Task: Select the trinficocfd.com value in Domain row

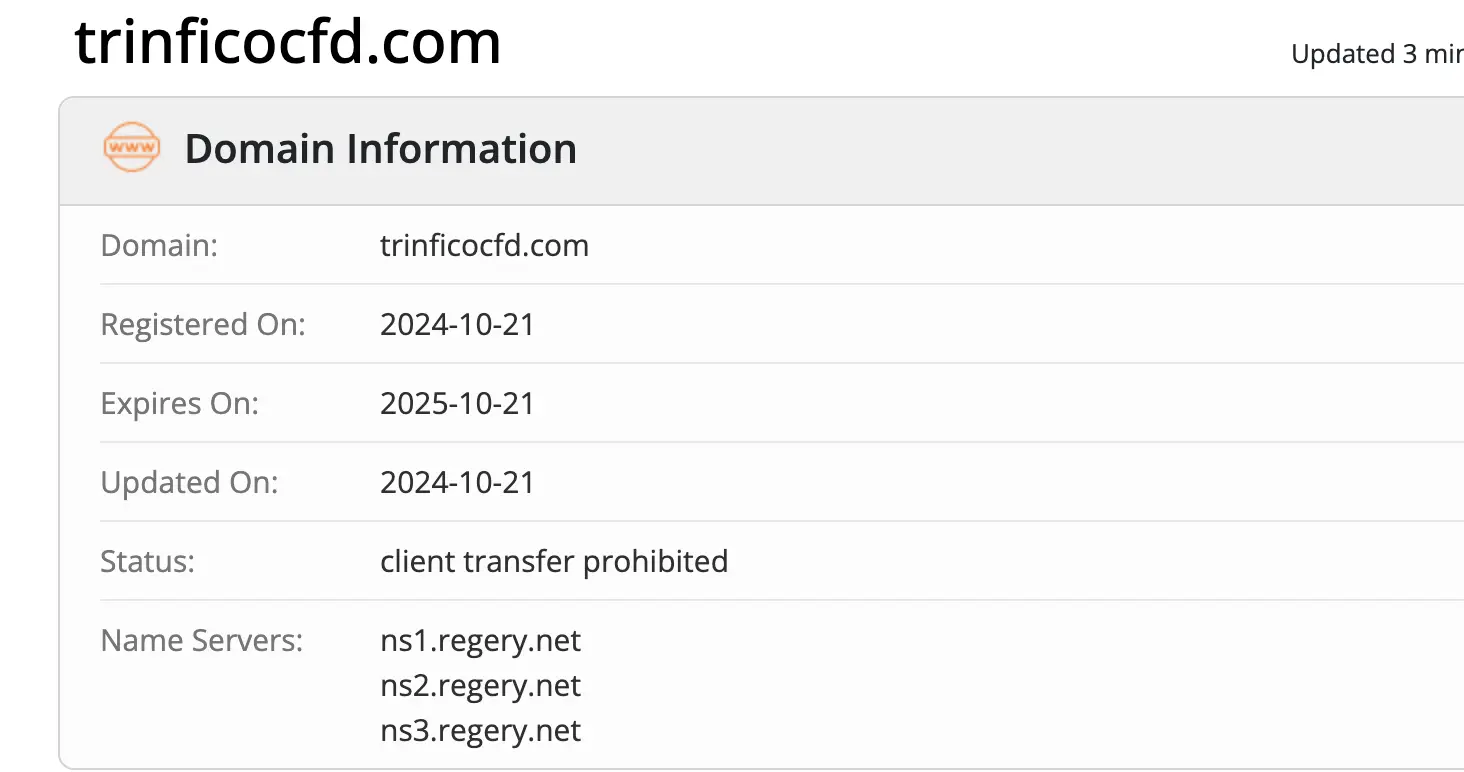Action: (x=484, y=245)
